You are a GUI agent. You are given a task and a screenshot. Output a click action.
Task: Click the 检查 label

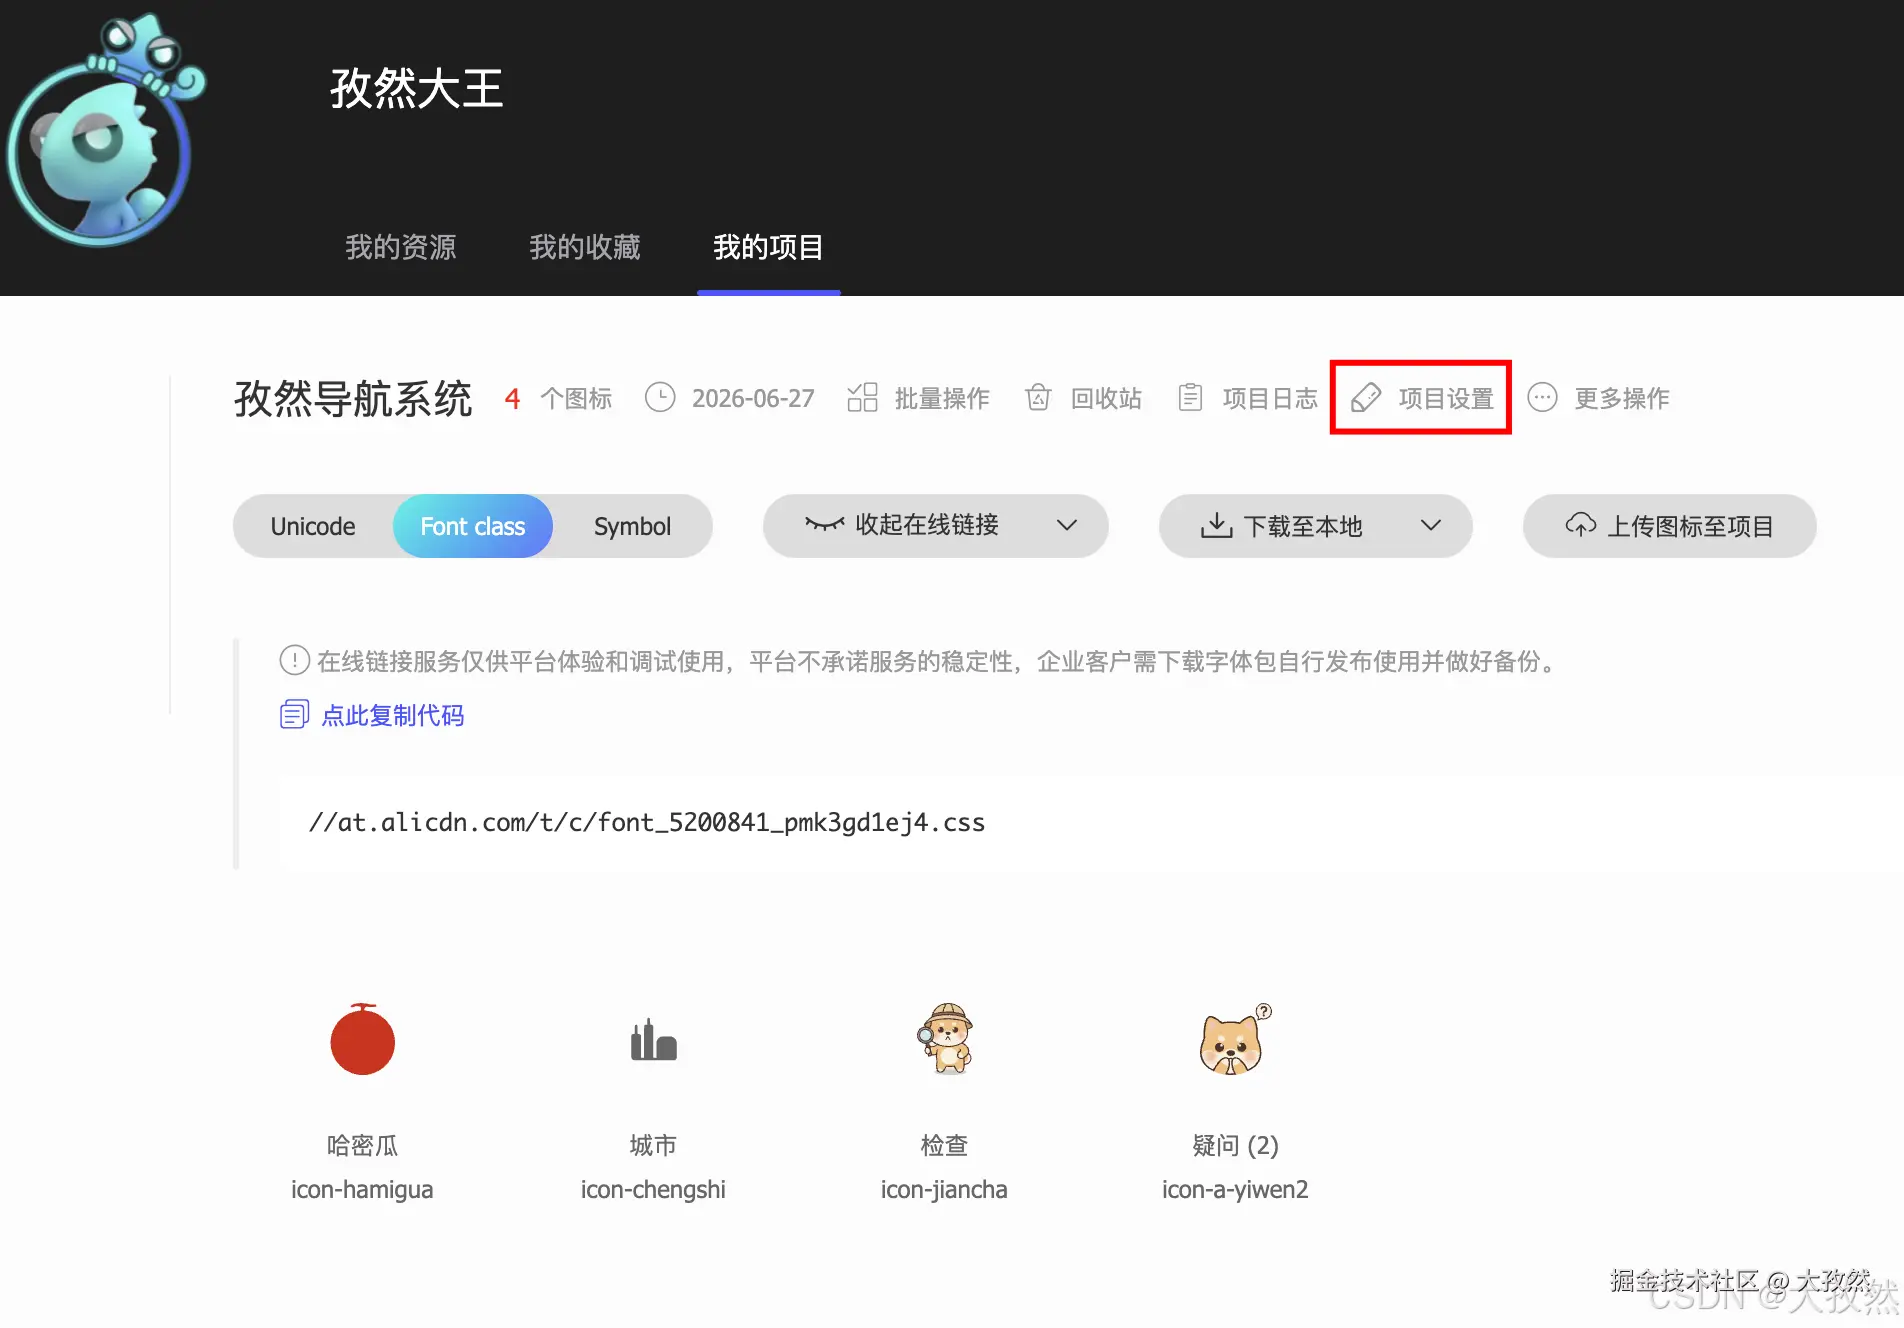click(x=944, y=1145)
